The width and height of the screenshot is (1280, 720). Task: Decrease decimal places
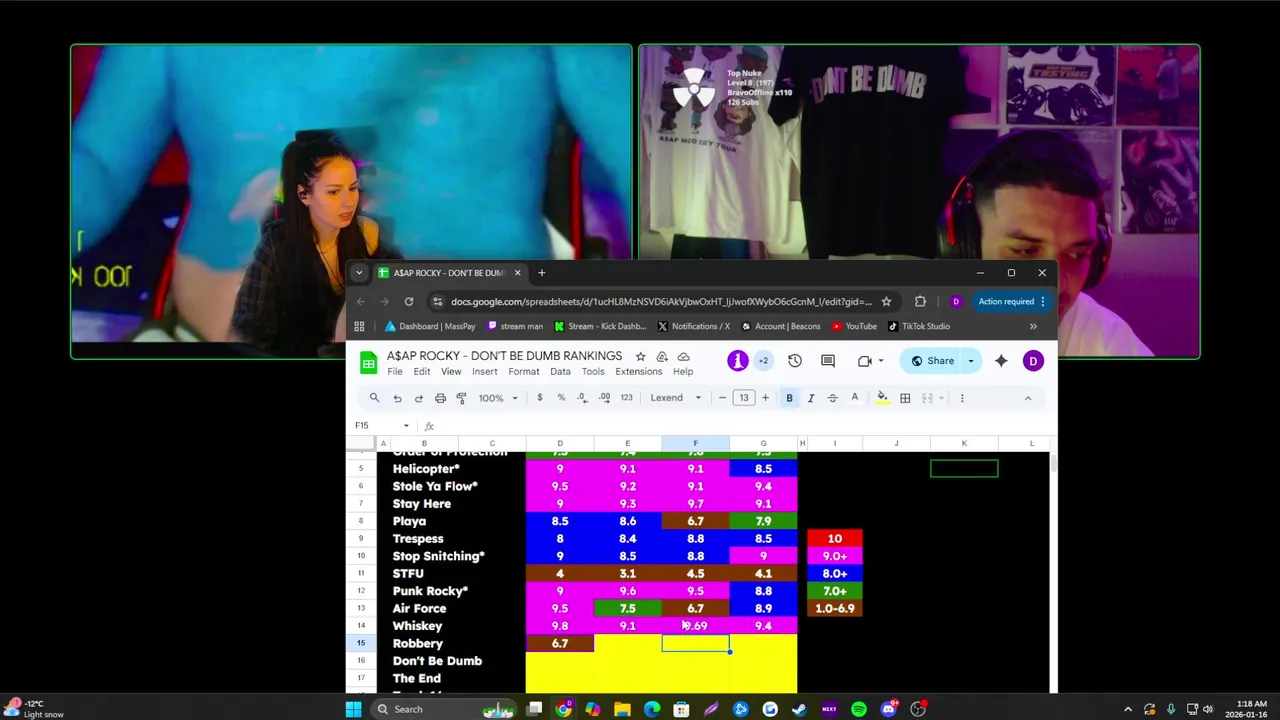click(582, 398)
